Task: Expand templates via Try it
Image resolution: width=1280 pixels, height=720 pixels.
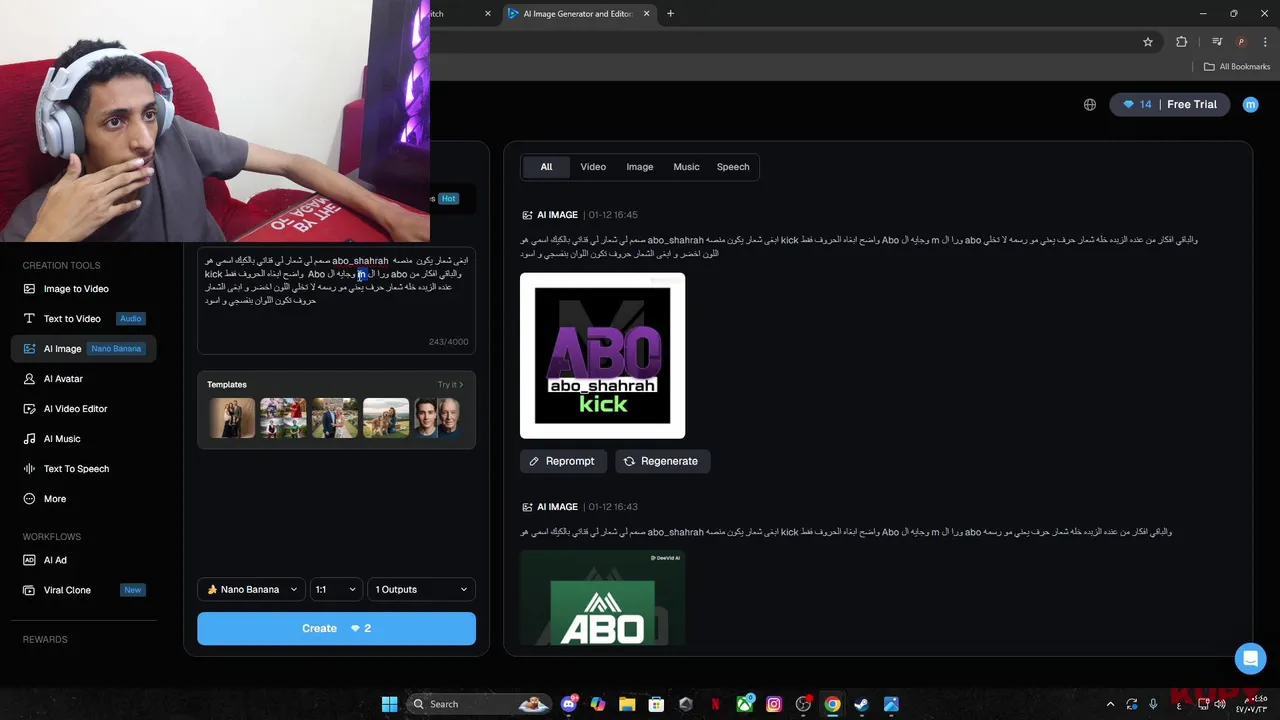Action: 450,385
